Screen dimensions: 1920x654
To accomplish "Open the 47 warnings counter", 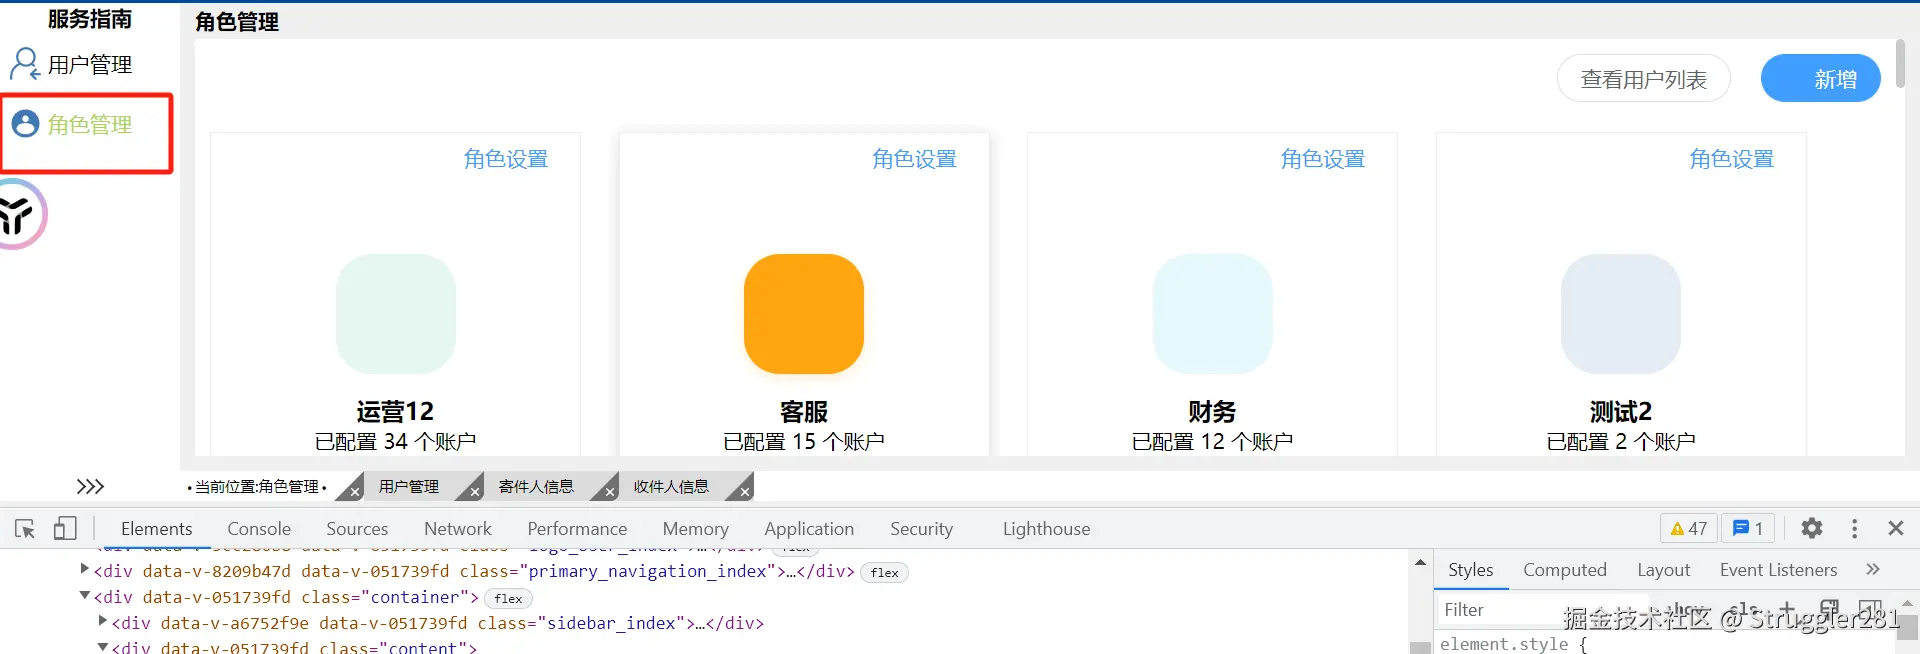I will (1688, 528).
